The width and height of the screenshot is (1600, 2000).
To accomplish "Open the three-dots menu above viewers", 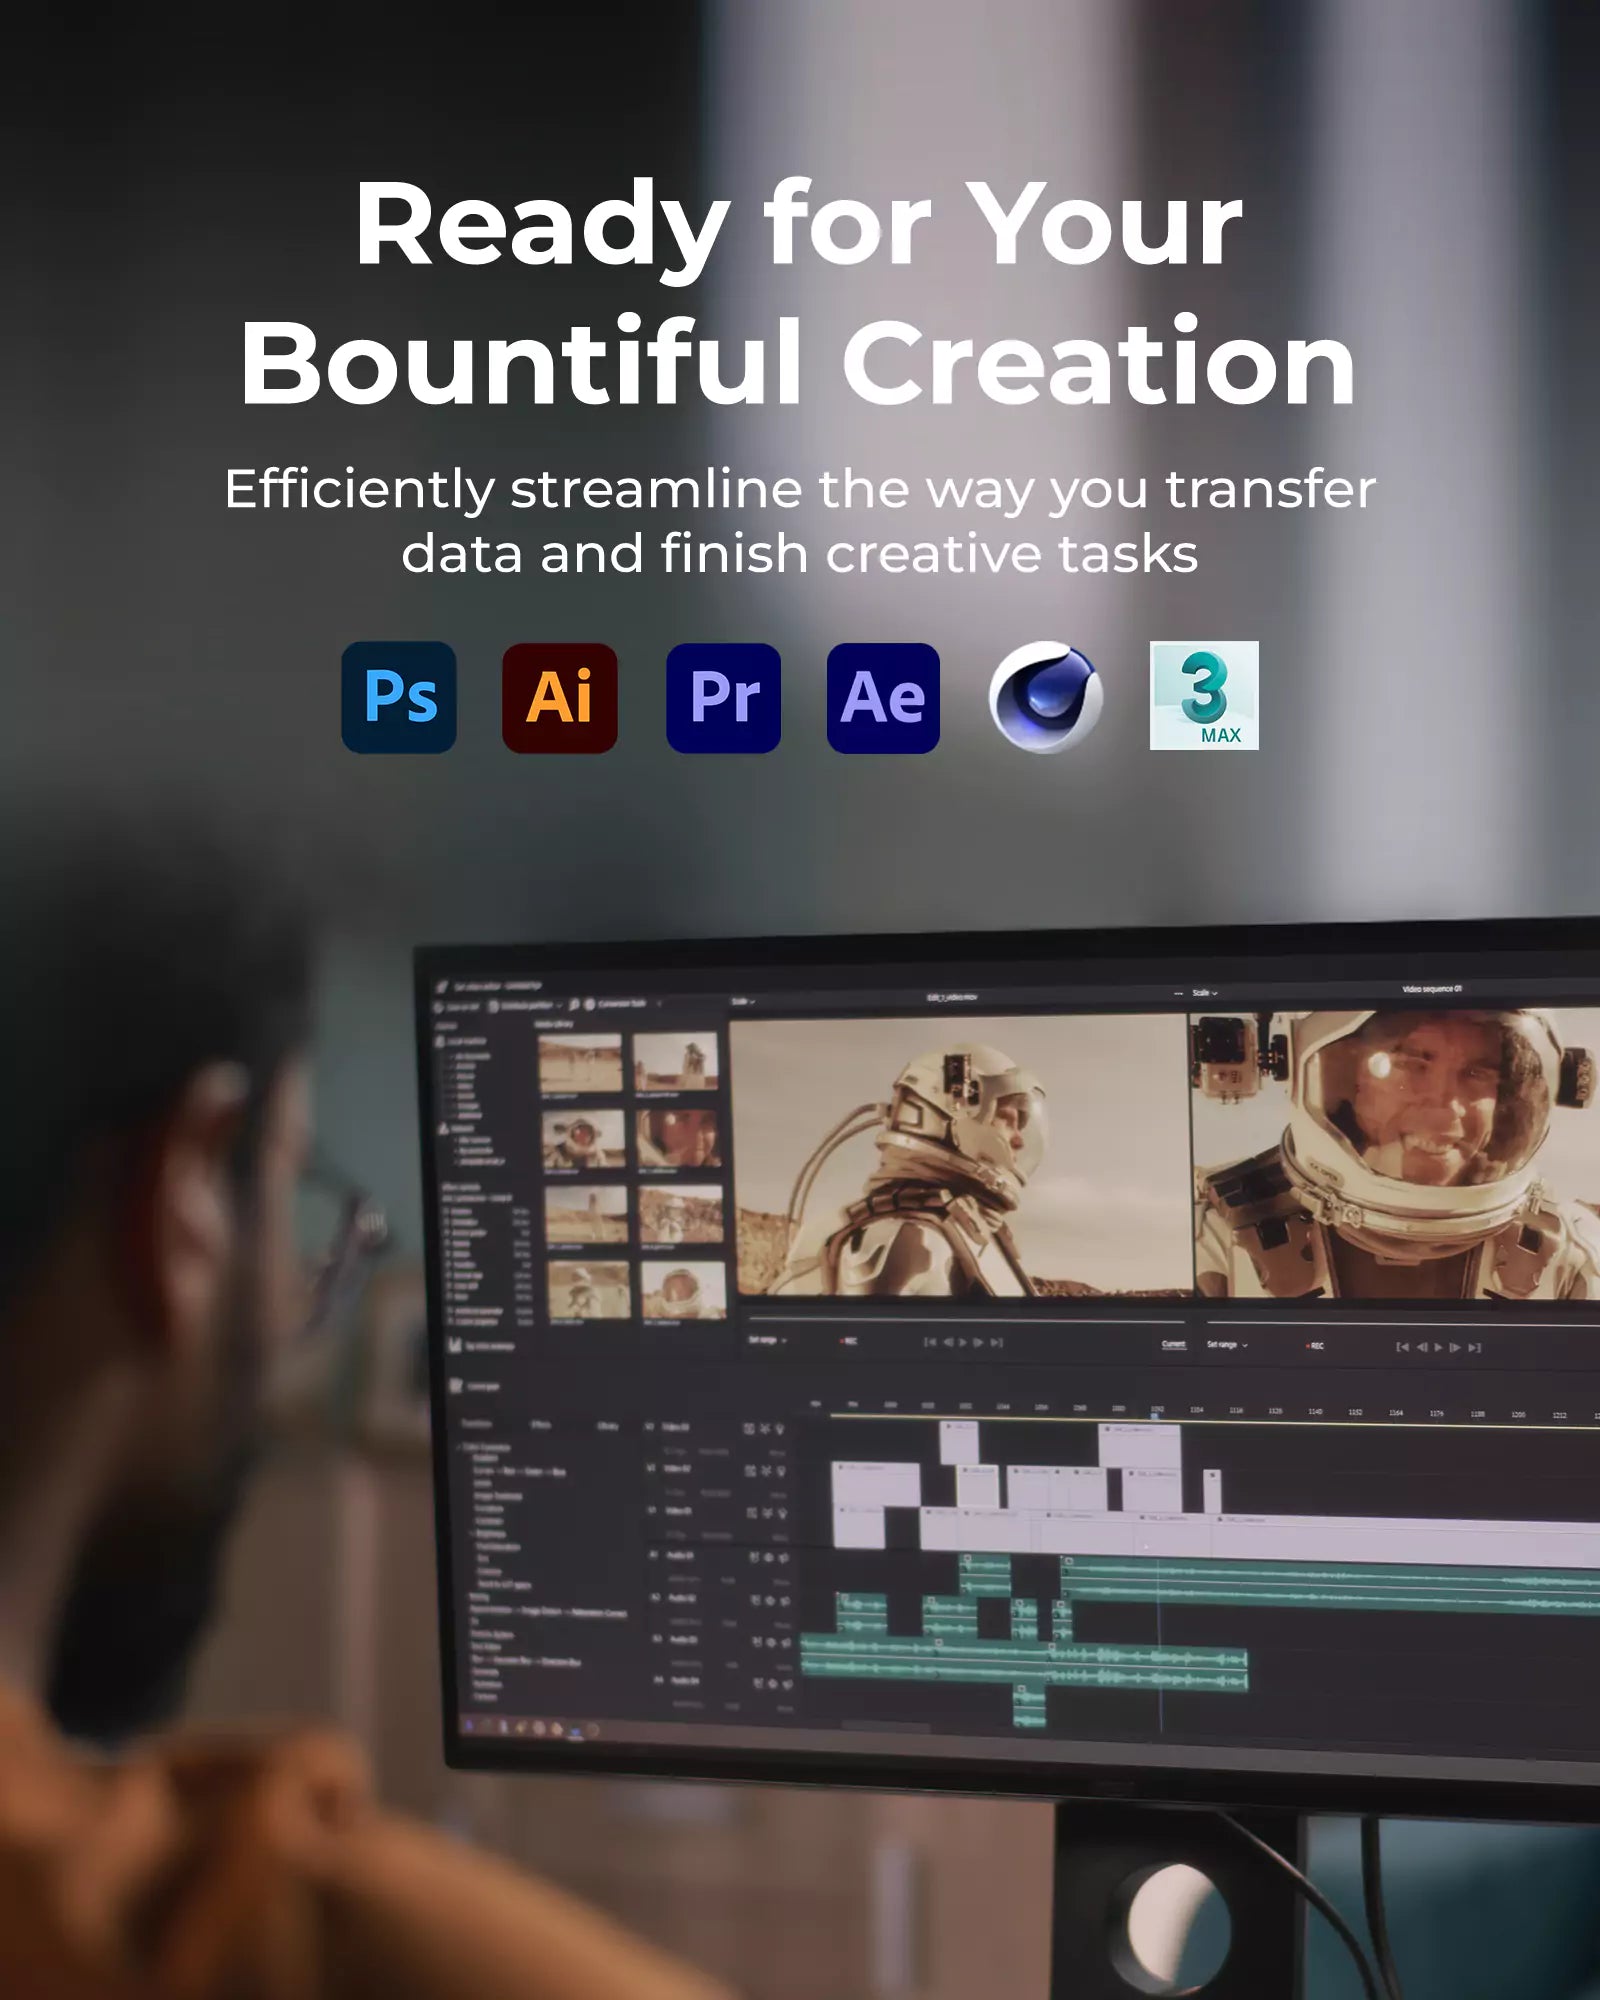I will pyautogui.click(x=1178, y=993).
